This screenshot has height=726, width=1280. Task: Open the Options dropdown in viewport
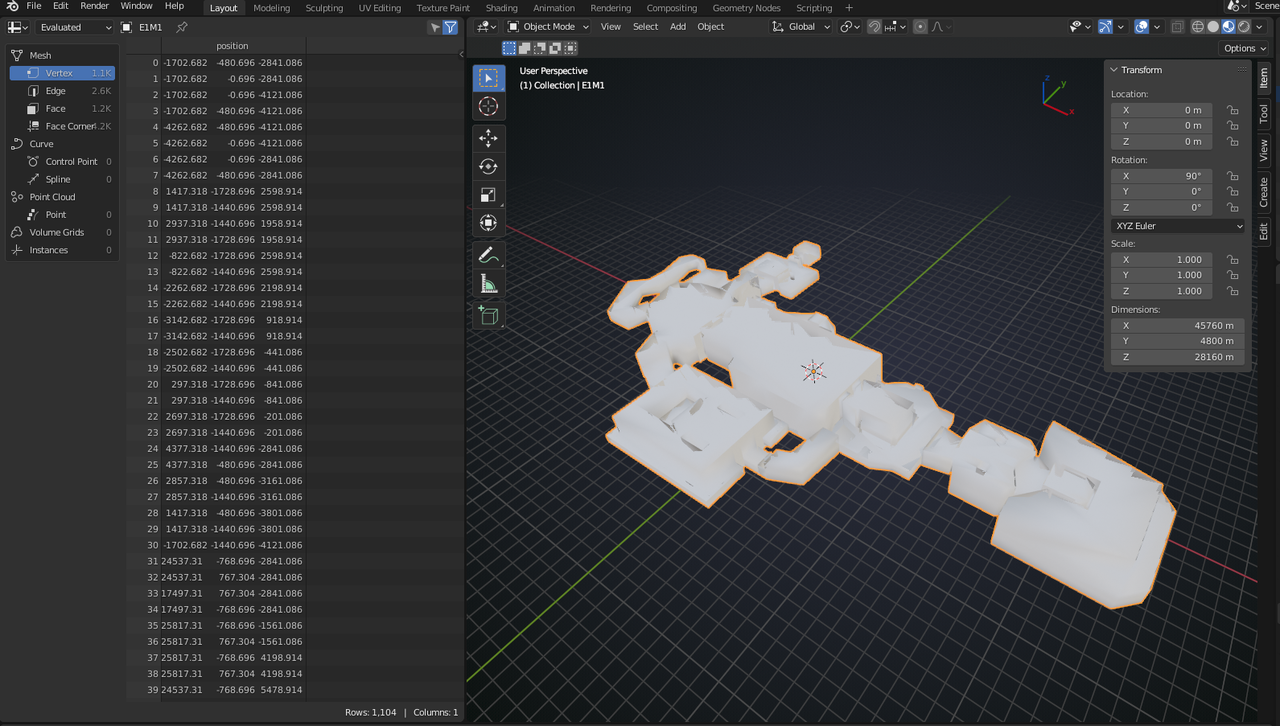pyautogui.click(x=1244, y=48)
